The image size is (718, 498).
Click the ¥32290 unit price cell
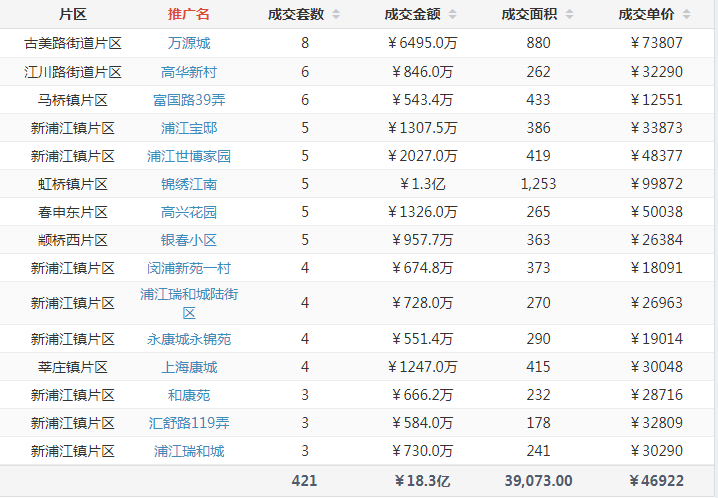pos(656,72)
